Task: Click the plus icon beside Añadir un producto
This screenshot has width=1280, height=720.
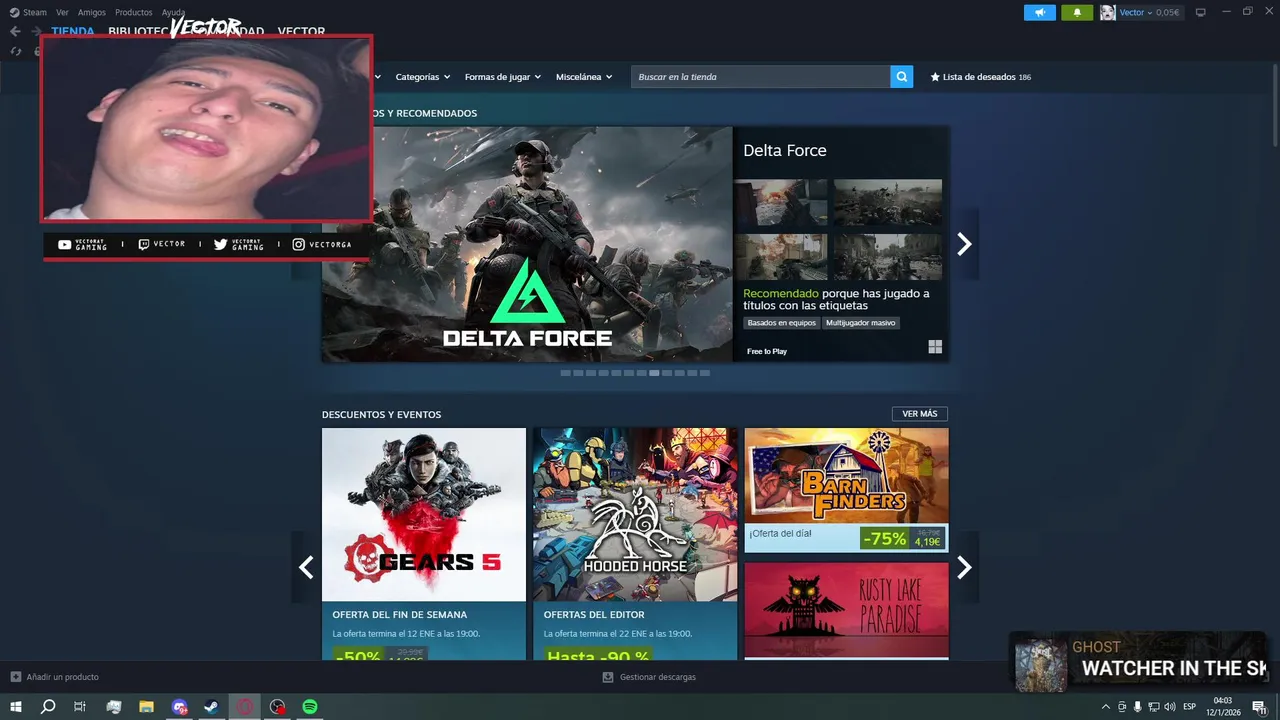Action: click(16, 677)
